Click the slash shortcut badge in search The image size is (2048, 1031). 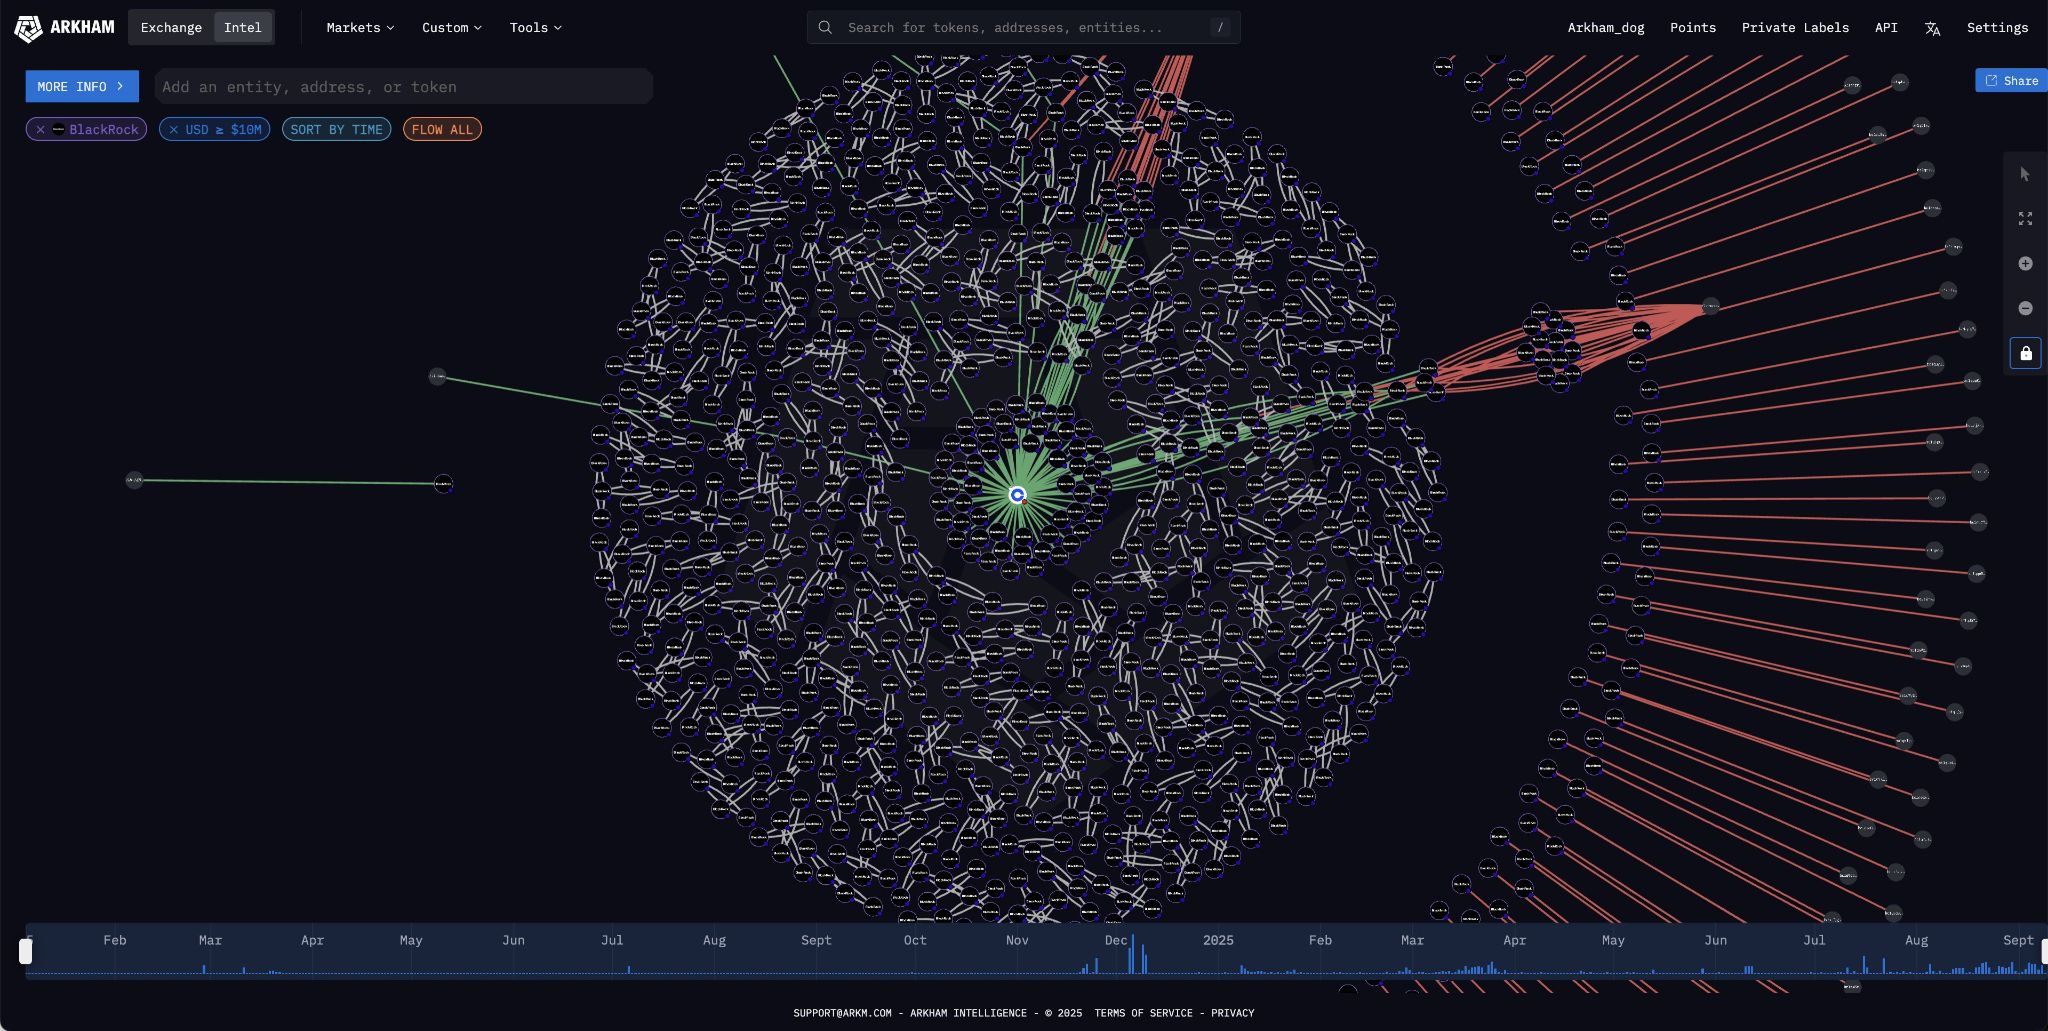tap(1219, 27)
